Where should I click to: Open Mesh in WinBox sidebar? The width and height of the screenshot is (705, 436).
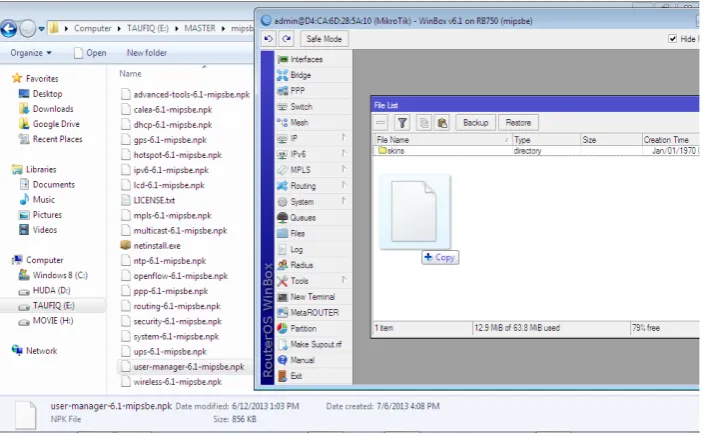pyautogui.click(x=299, y=122)
